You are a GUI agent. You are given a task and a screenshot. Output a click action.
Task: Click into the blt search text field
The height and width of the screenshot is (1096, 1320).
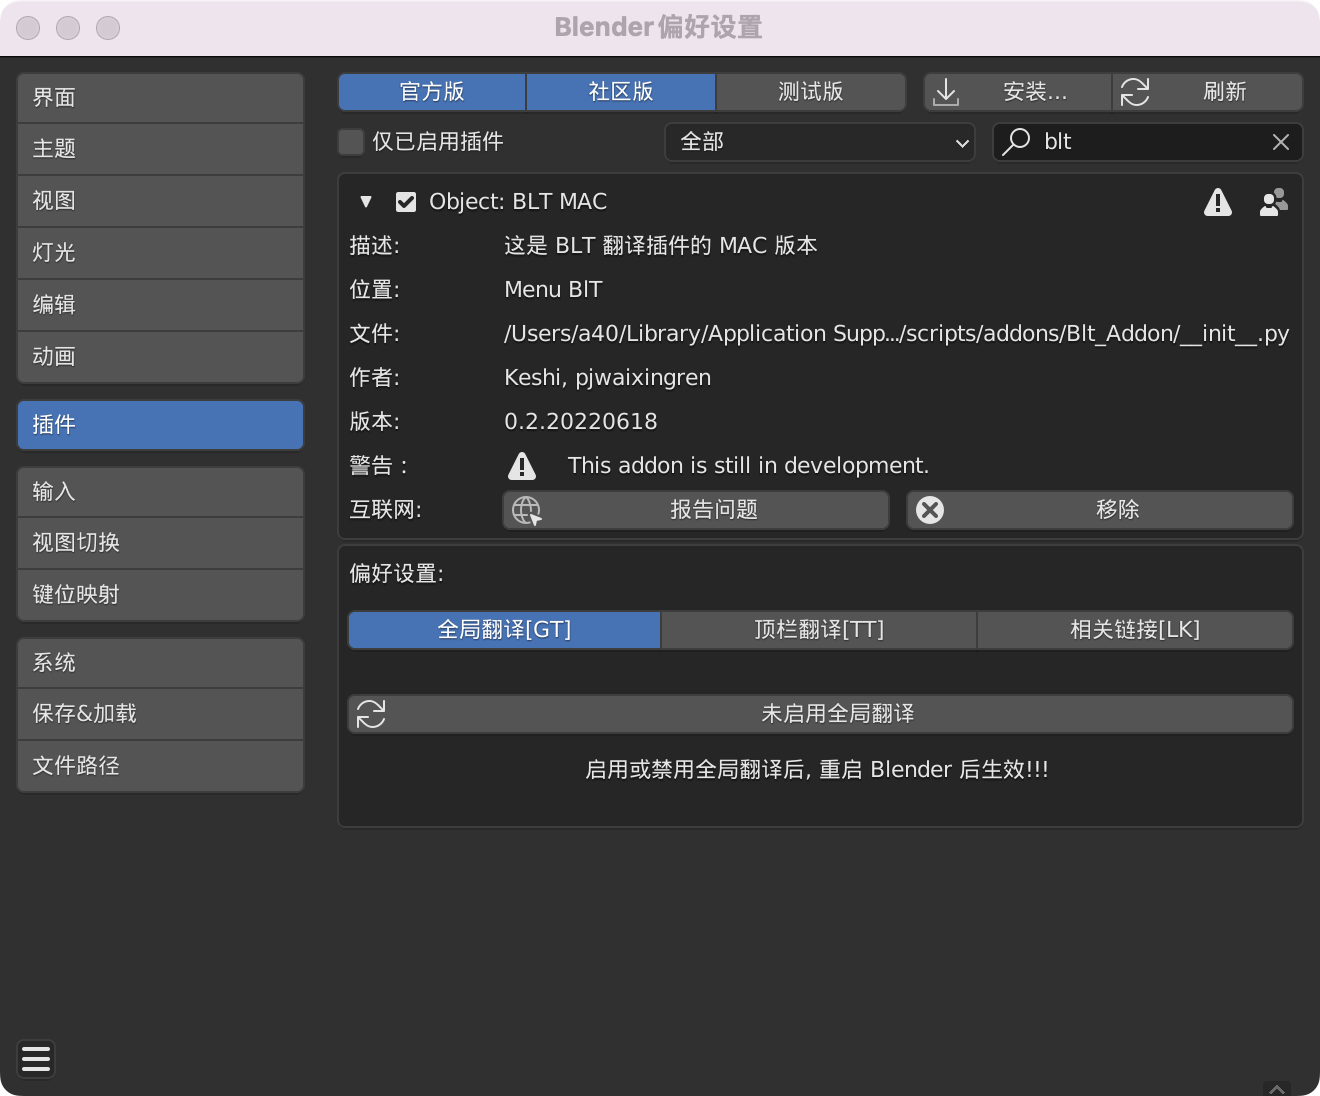[x=1148, y=142]
